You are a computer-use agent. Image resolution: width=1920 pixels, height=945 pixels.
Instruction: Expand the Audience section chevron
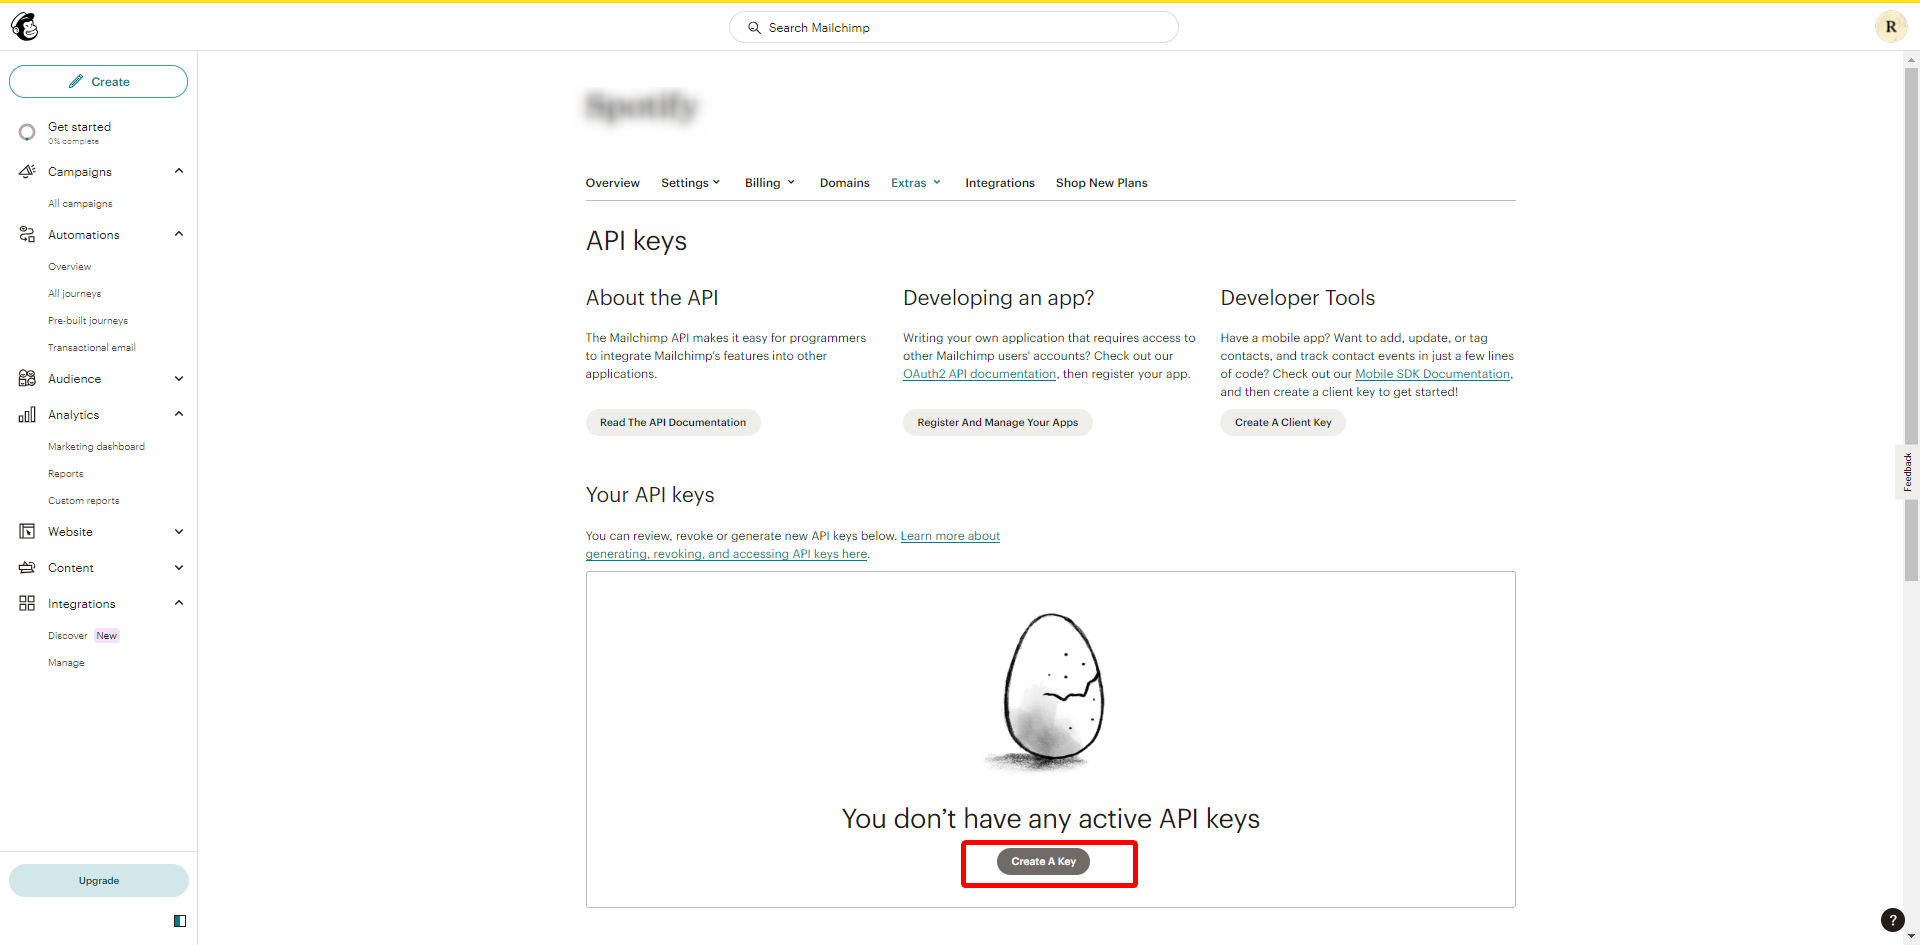179,378
